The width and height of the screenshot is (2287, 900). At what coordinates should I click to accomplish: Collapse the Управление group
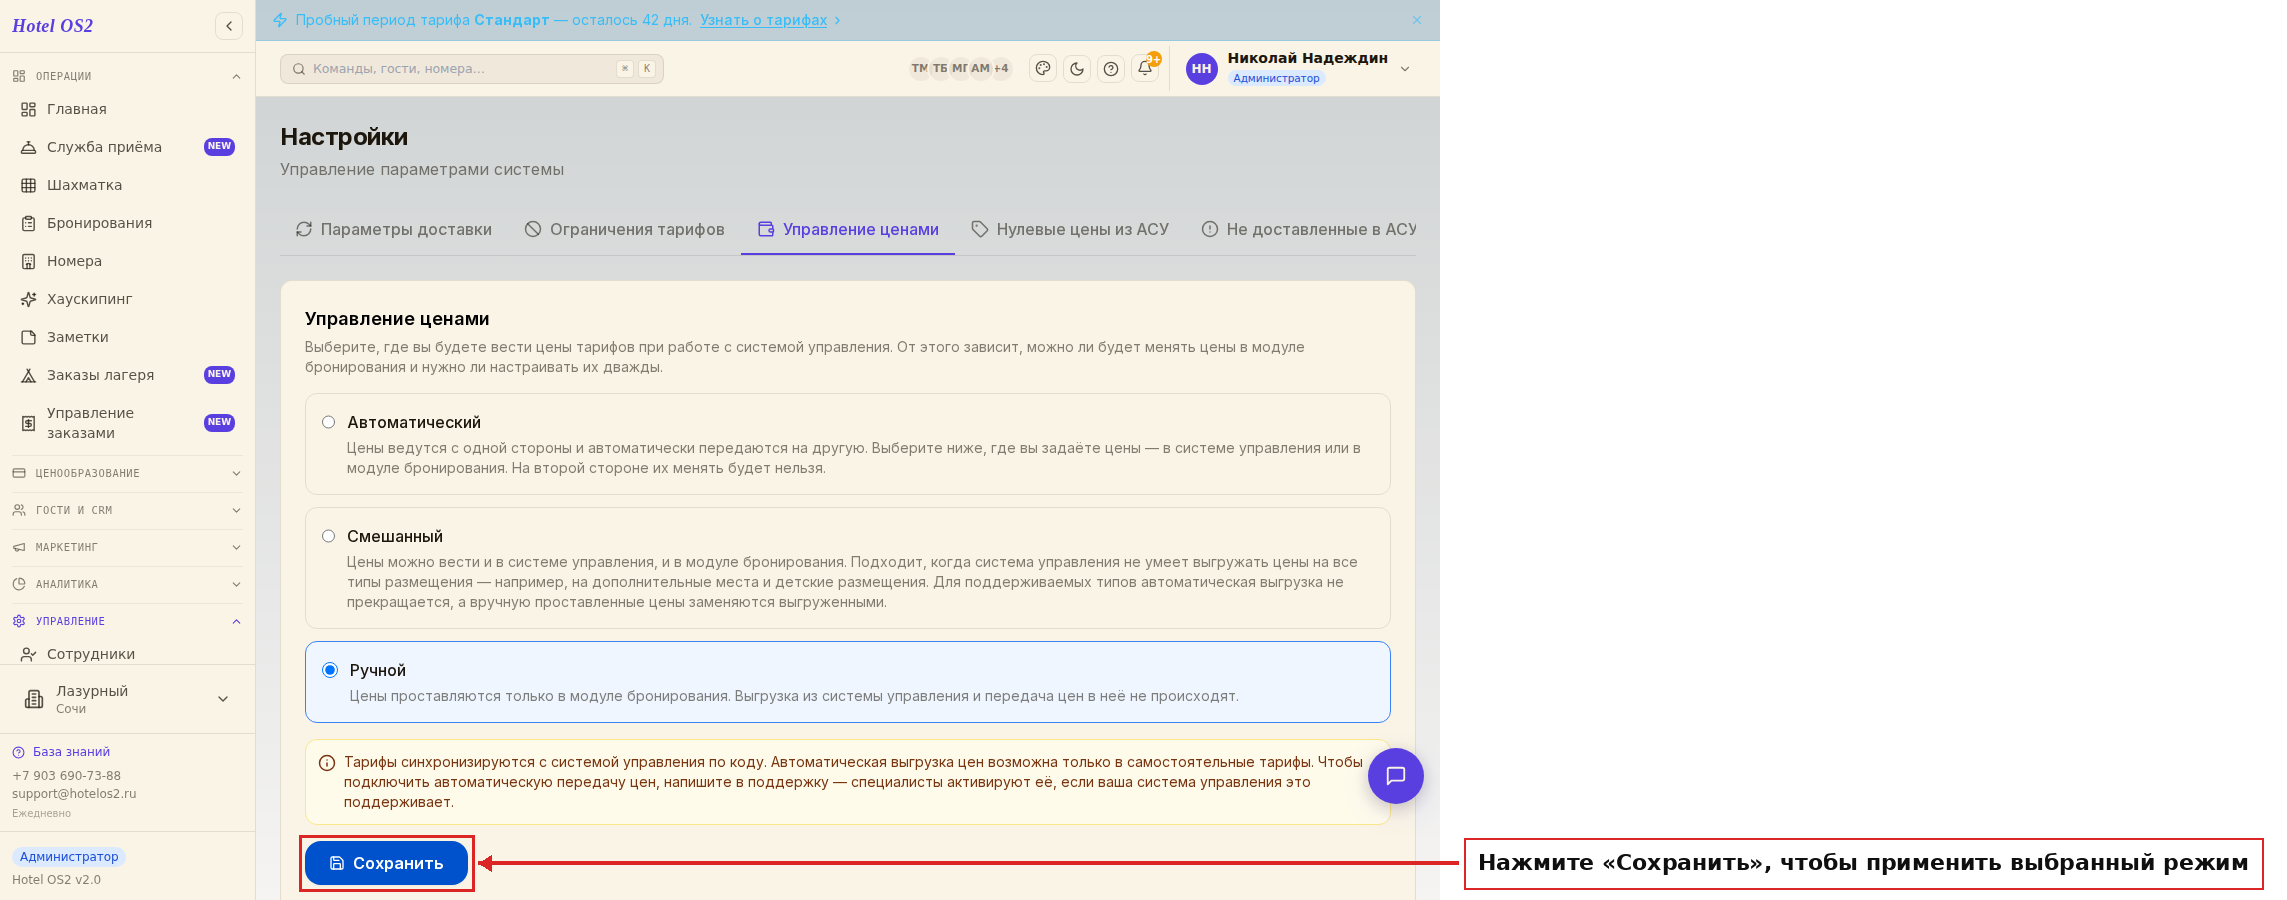coord(127,621)
